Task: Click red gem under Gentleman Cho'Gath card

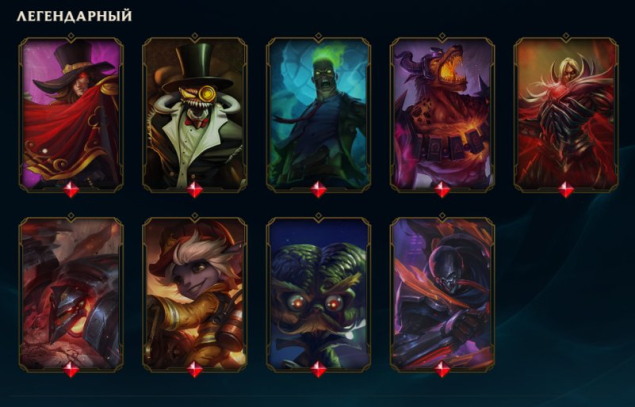Action: coord(195,190)
